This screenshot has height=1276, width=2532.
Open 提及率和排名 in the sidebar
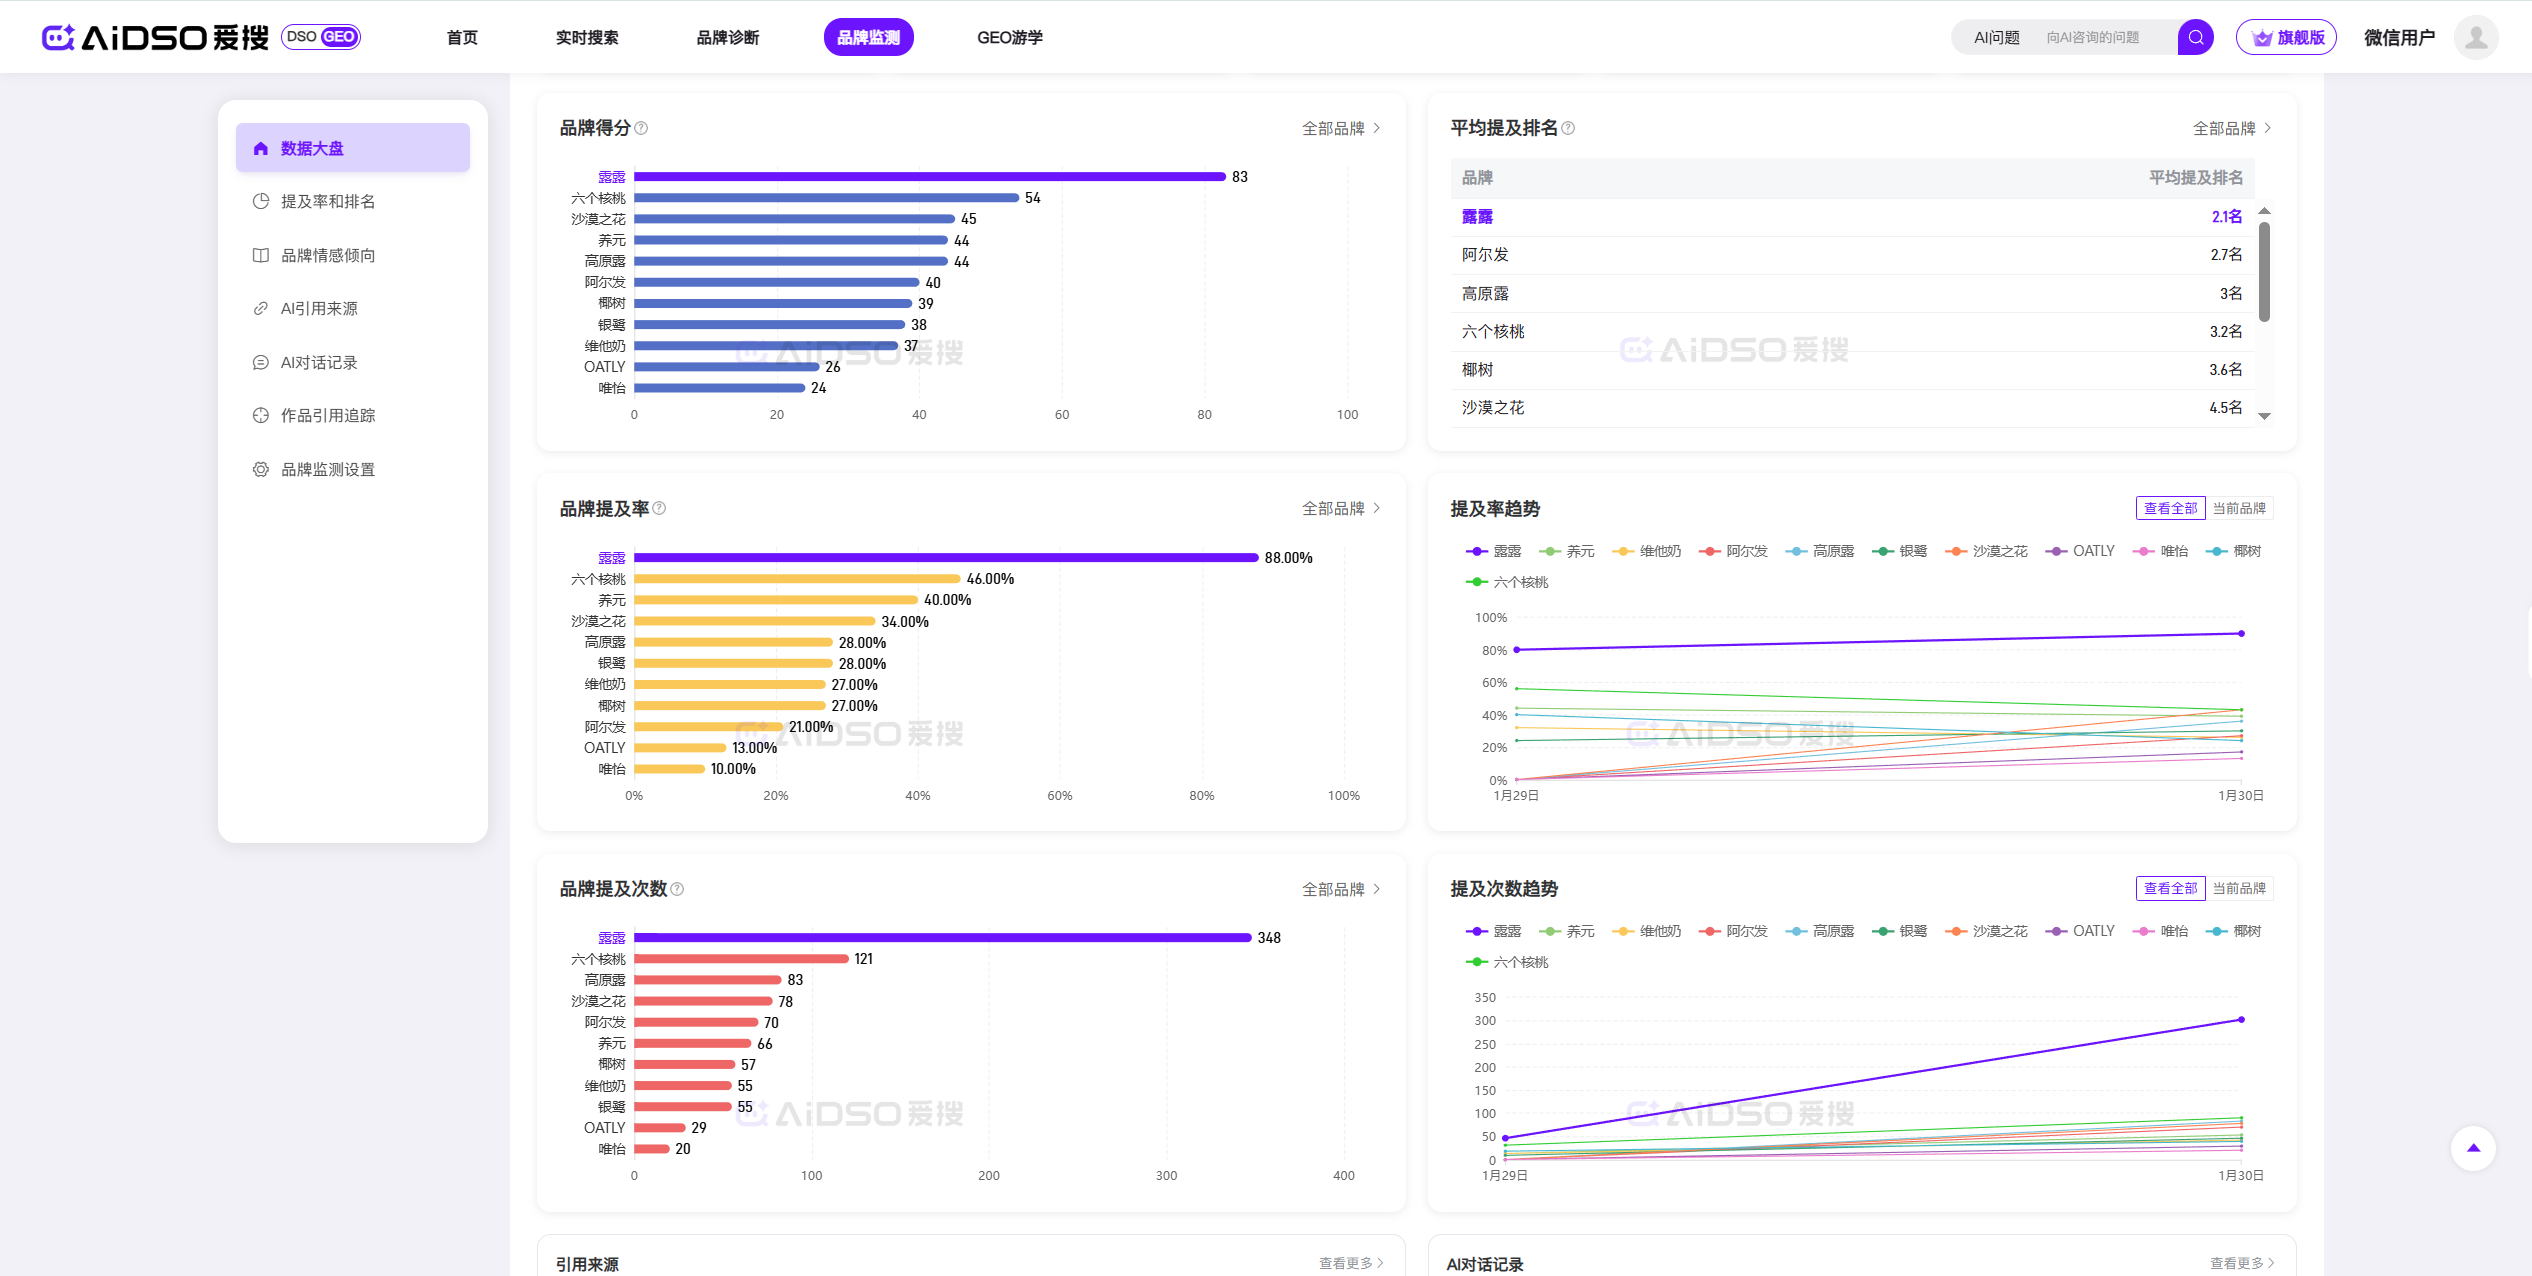pos(327,201)
